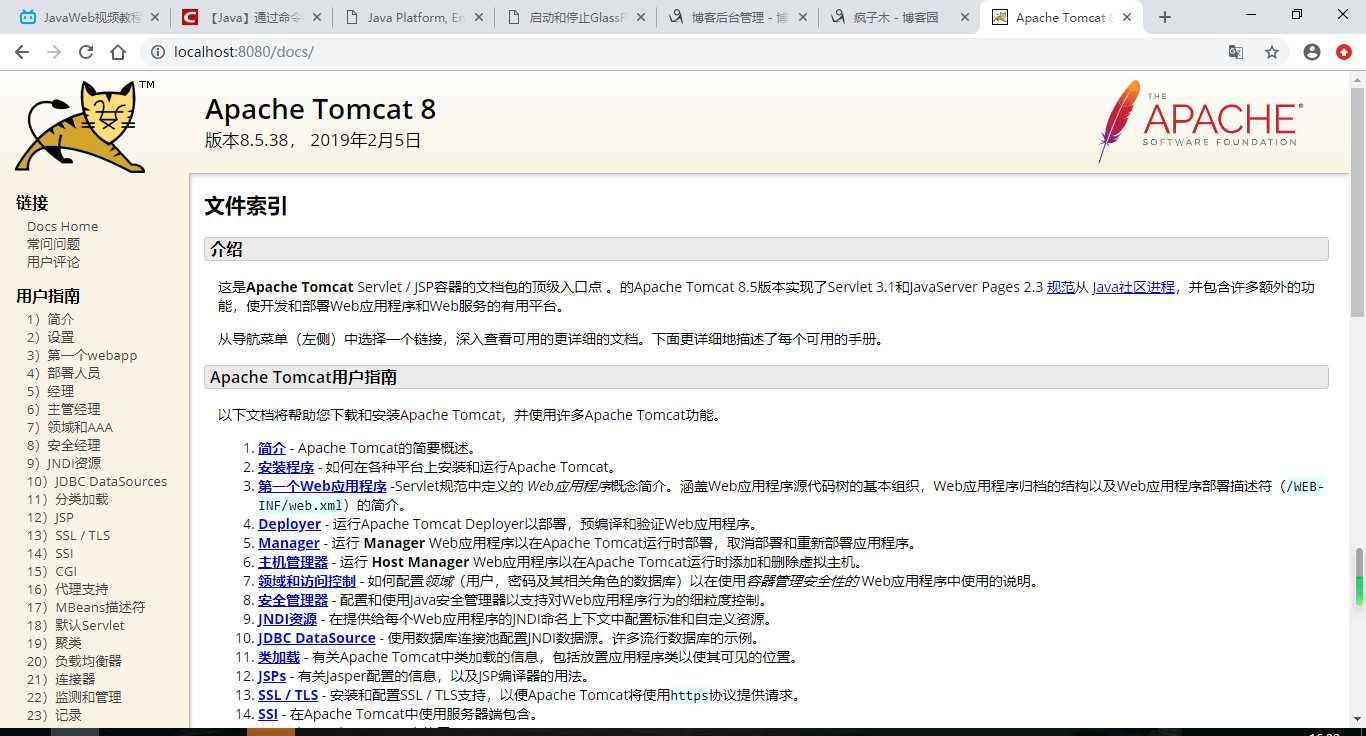Open sidebar item 21) 连接器
The height and width of the screenshot is (736, 1366).
click(61, 679)
